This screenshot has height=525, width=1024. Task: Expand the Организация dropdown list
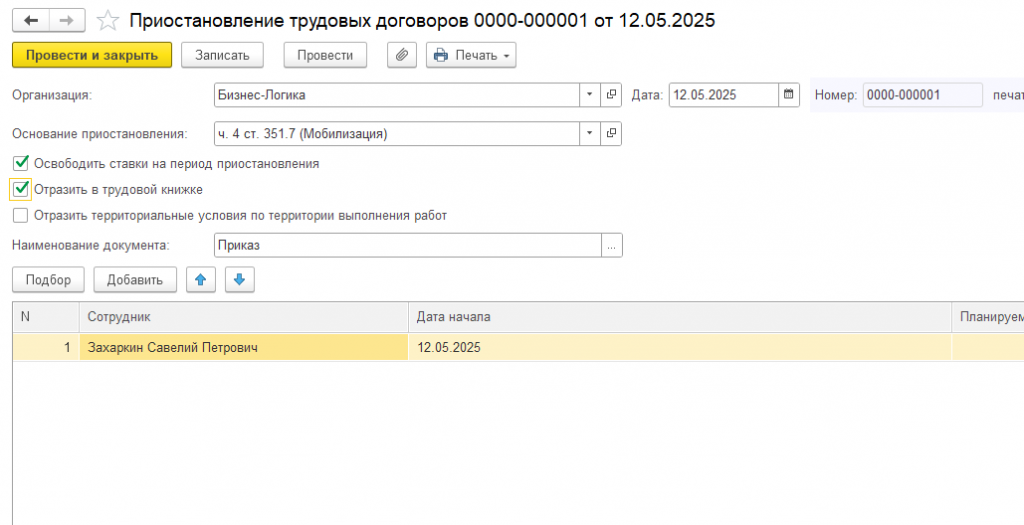pyautogui.click(x=589, y=95)
